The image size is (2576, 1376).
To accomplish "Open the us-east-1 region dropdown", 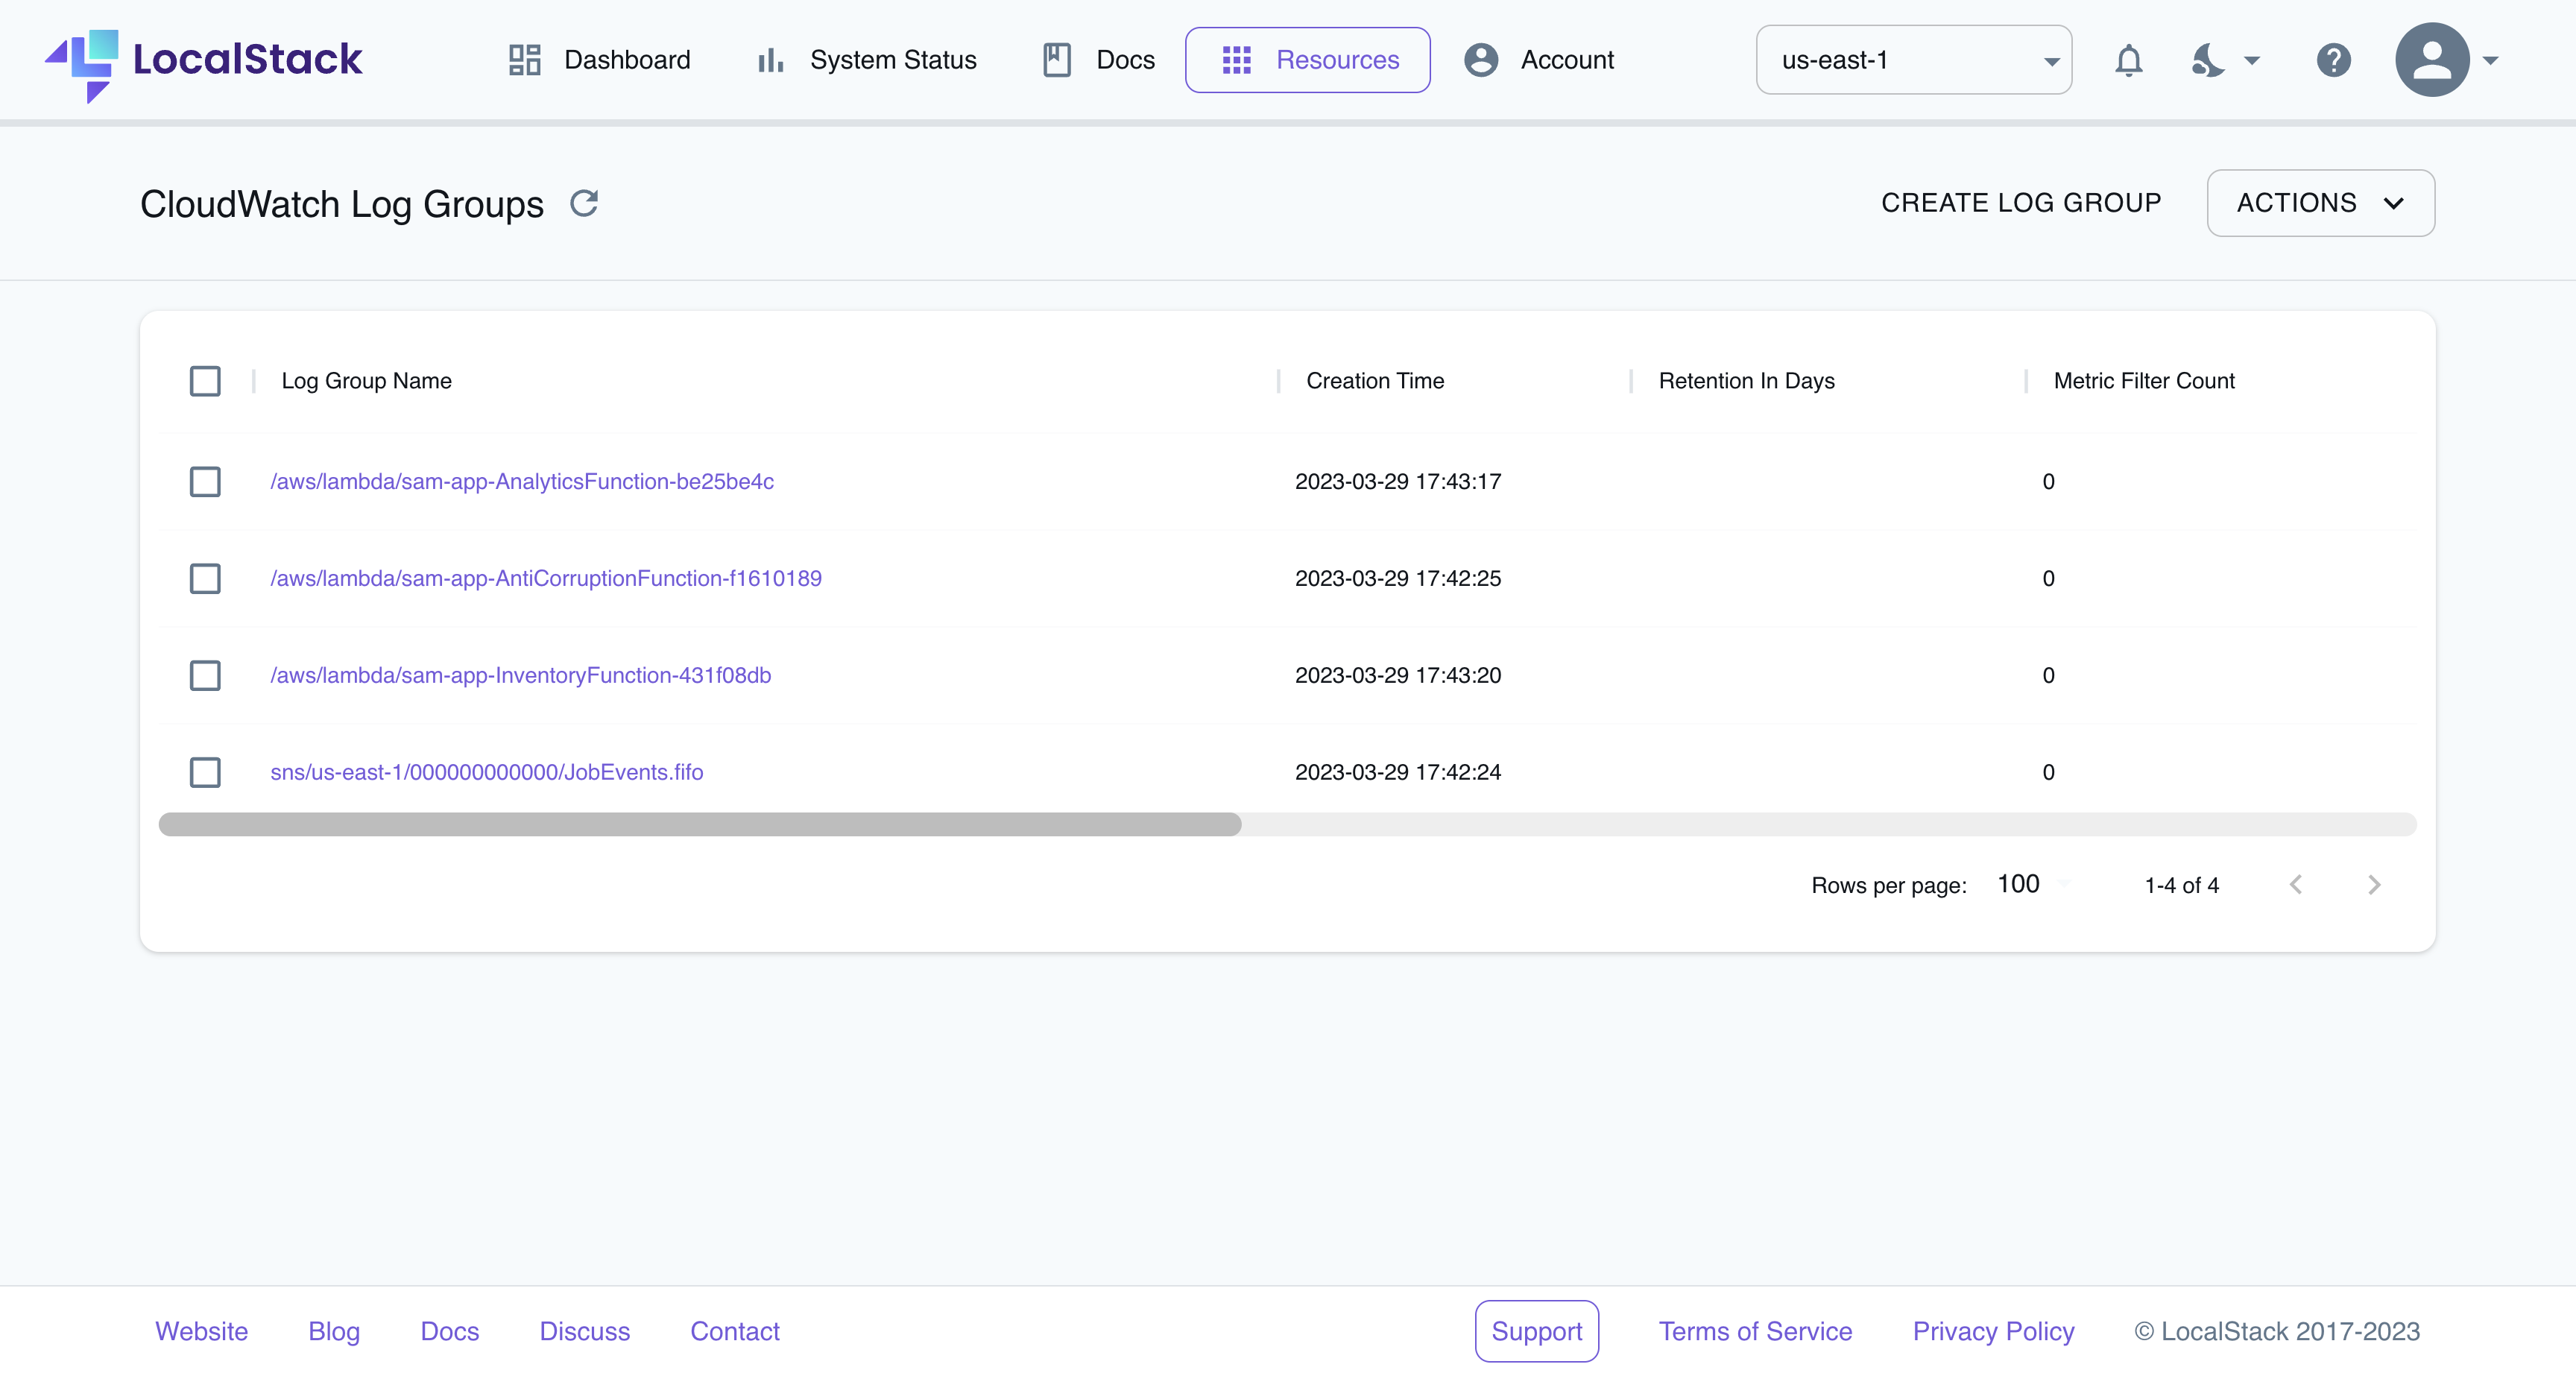I will click(1913, 61).
